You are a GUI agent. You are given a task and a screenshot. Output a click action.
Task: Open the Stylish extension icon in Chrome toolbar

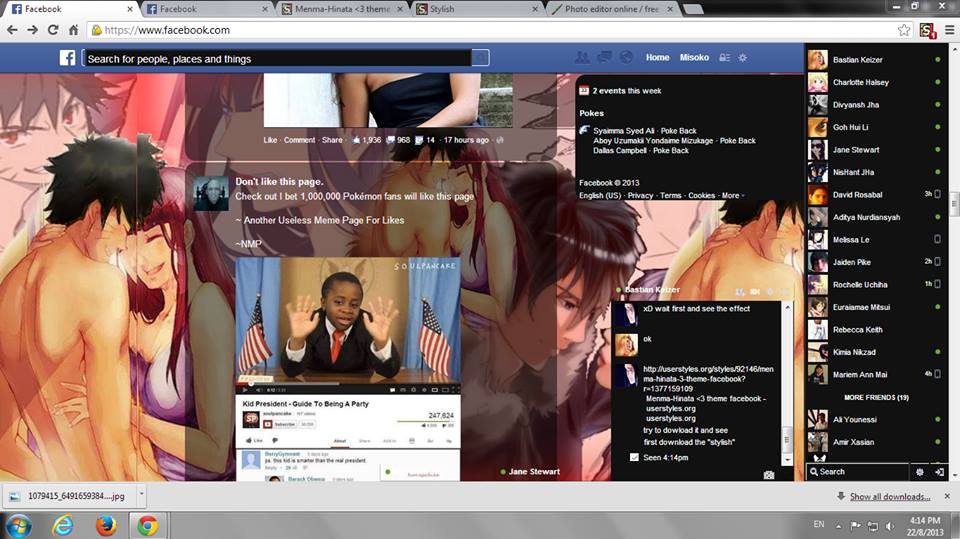click(927, 30)
